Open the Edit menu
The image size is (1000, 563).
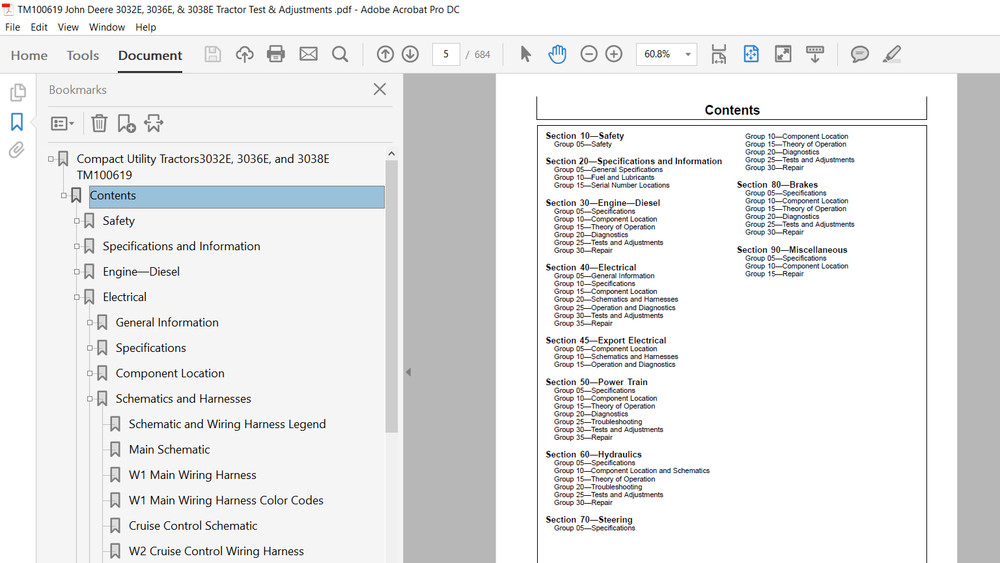click(39, 27)
